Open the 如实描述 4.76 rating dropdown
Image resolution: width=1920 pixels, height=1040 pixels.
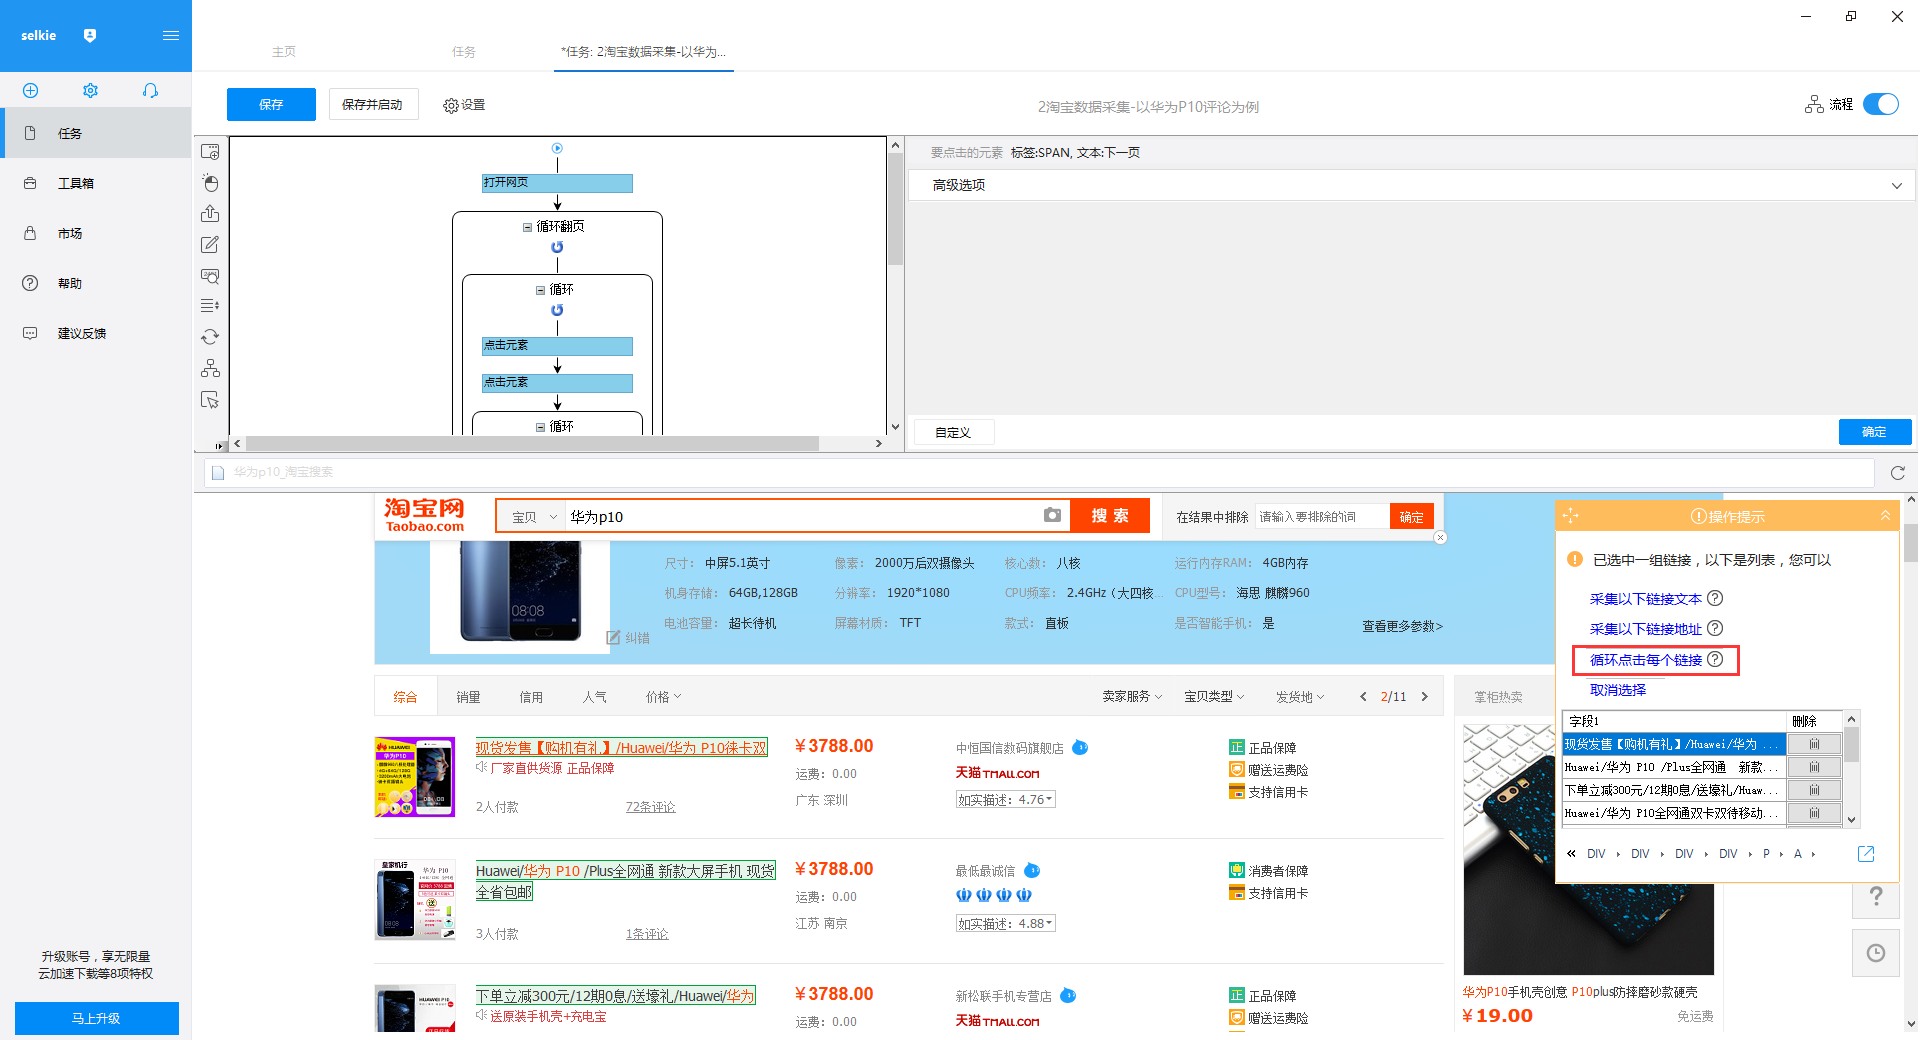coord(1006,799)
